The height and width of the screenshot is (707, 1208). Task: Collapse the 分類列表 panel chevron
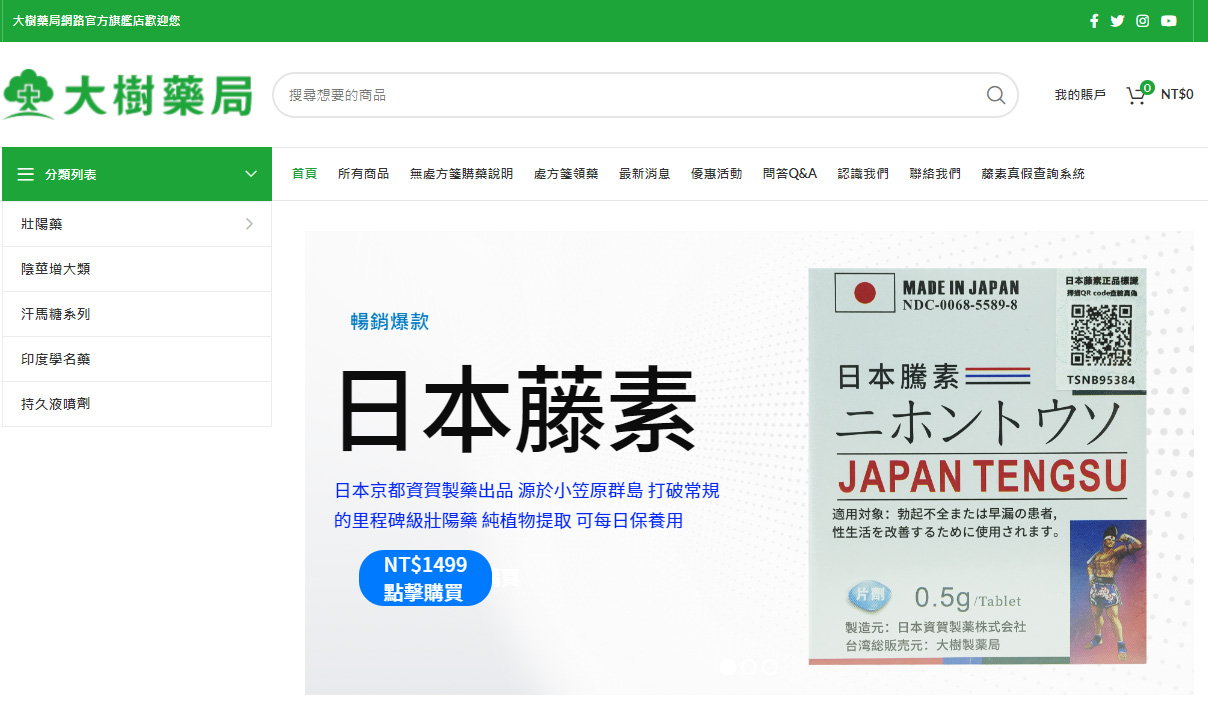[x=251, y=173]
